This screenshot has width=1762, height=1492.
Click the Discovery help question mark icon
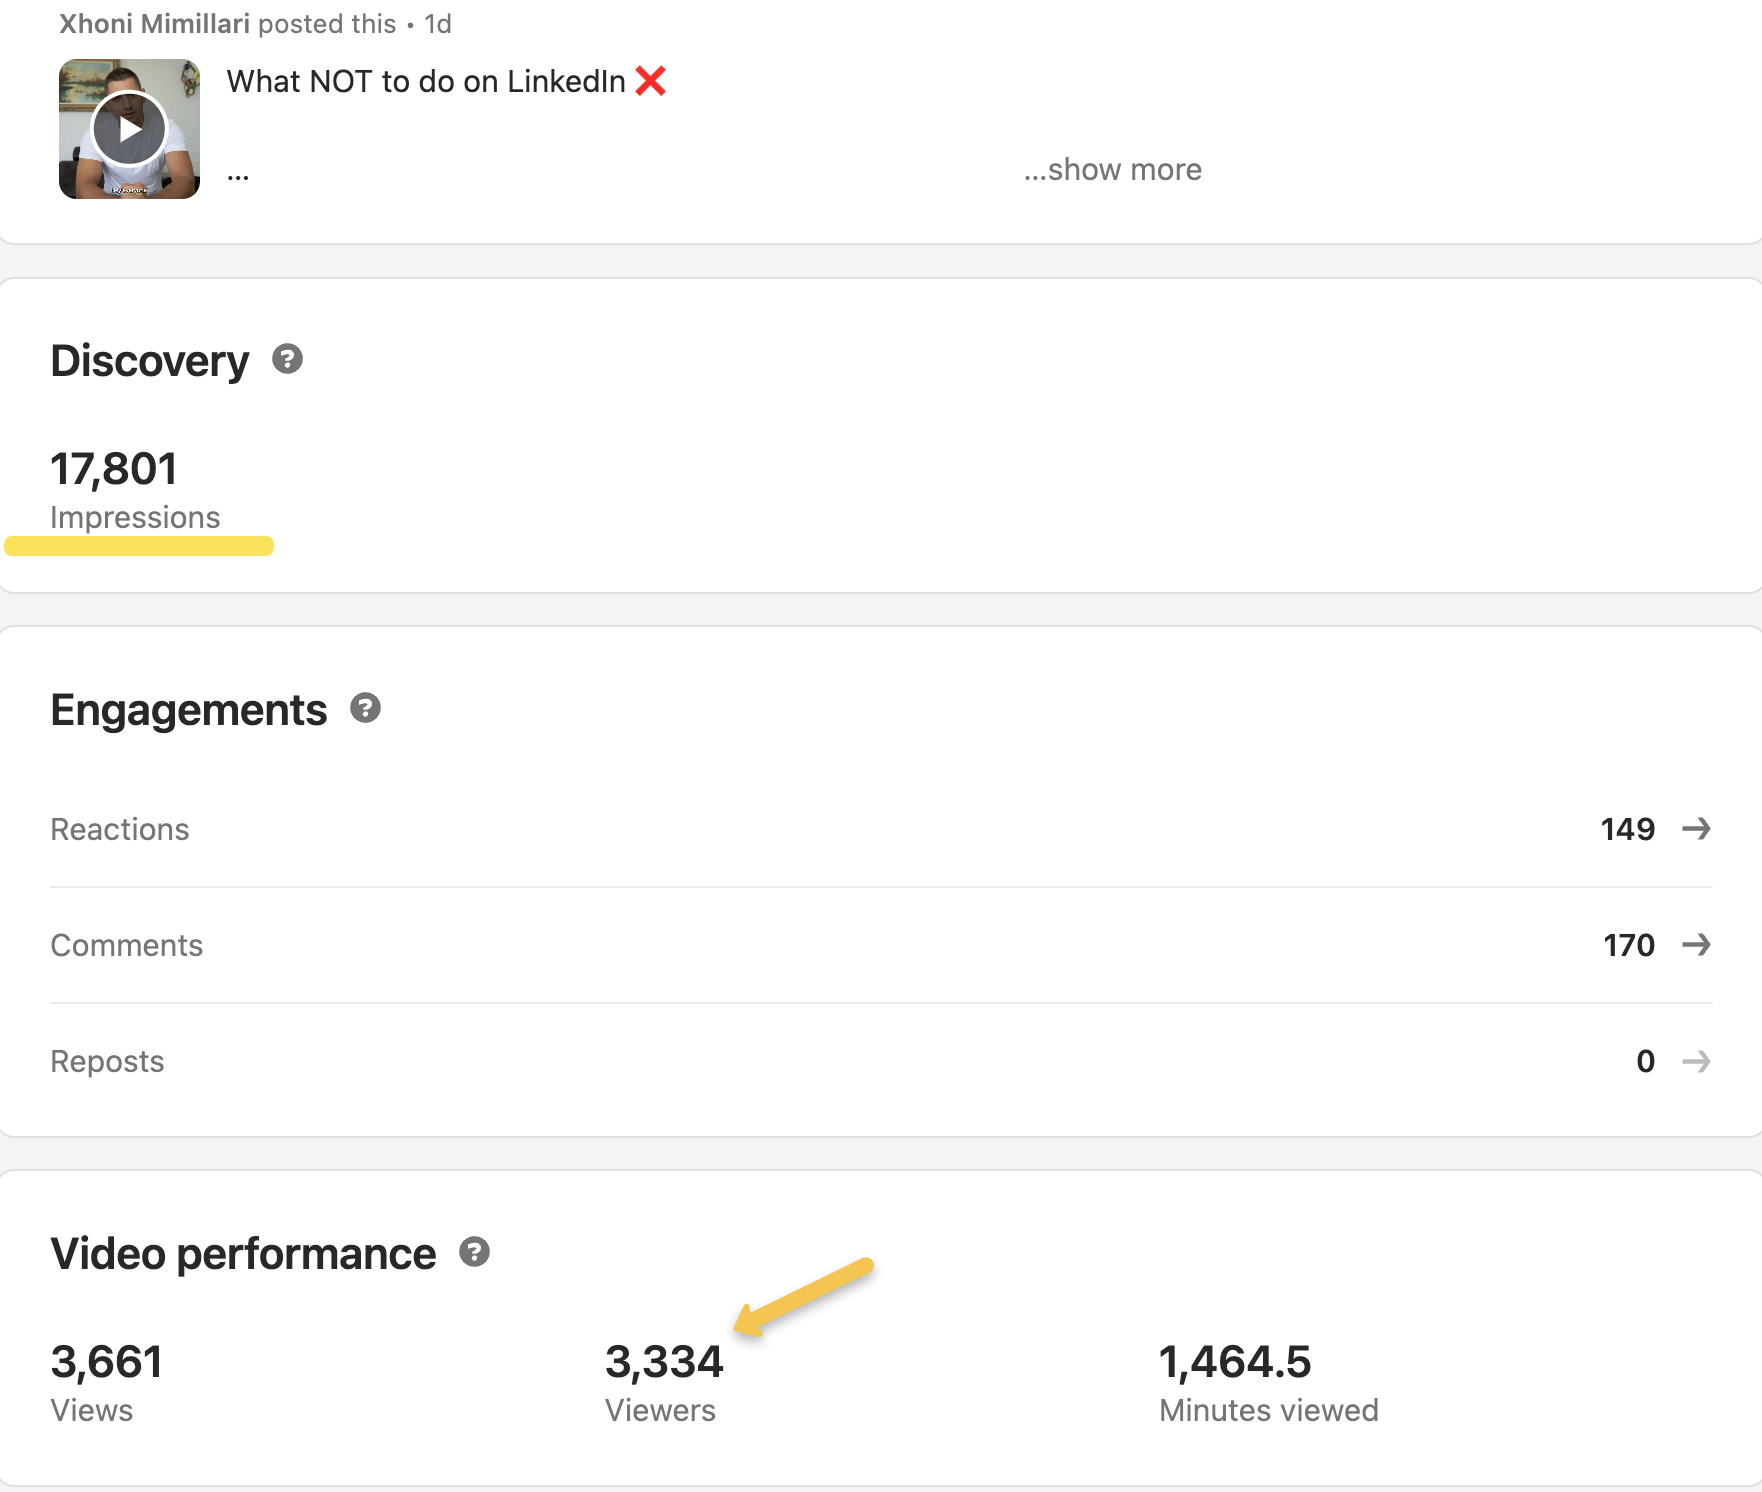(287, 359)
